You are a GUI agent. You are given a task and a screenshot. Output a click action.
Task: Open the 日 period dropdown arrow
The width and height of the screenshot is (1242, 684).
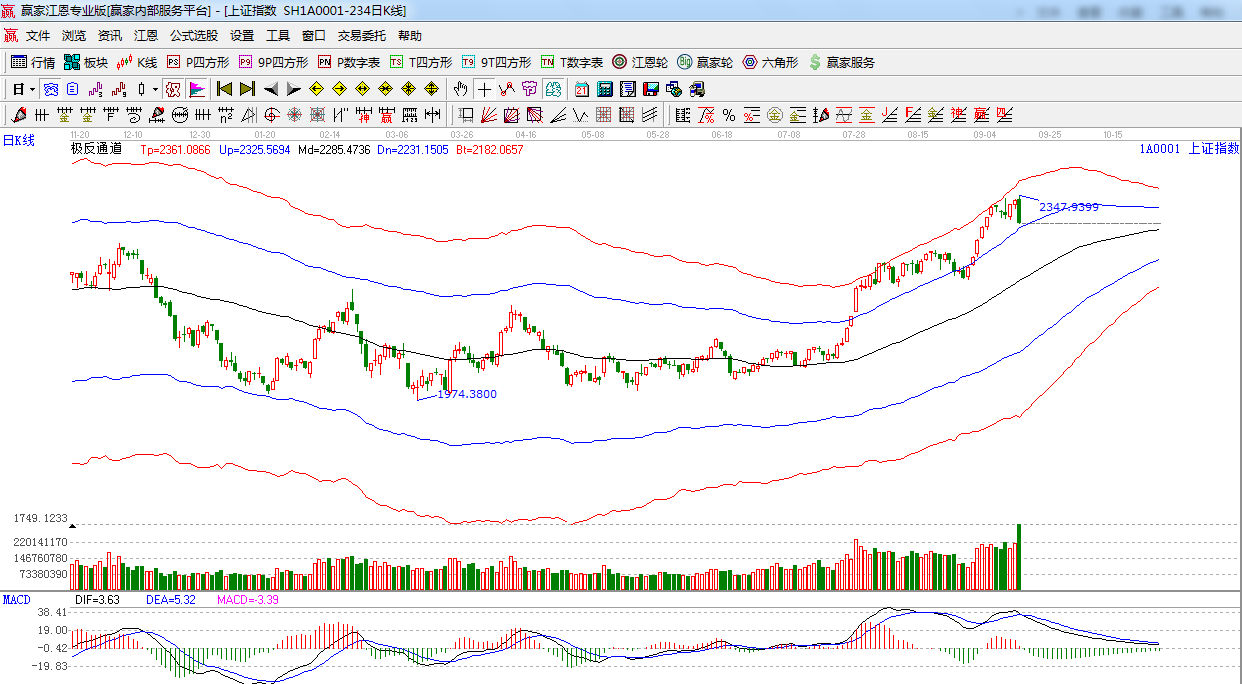(x=31, y=89)
